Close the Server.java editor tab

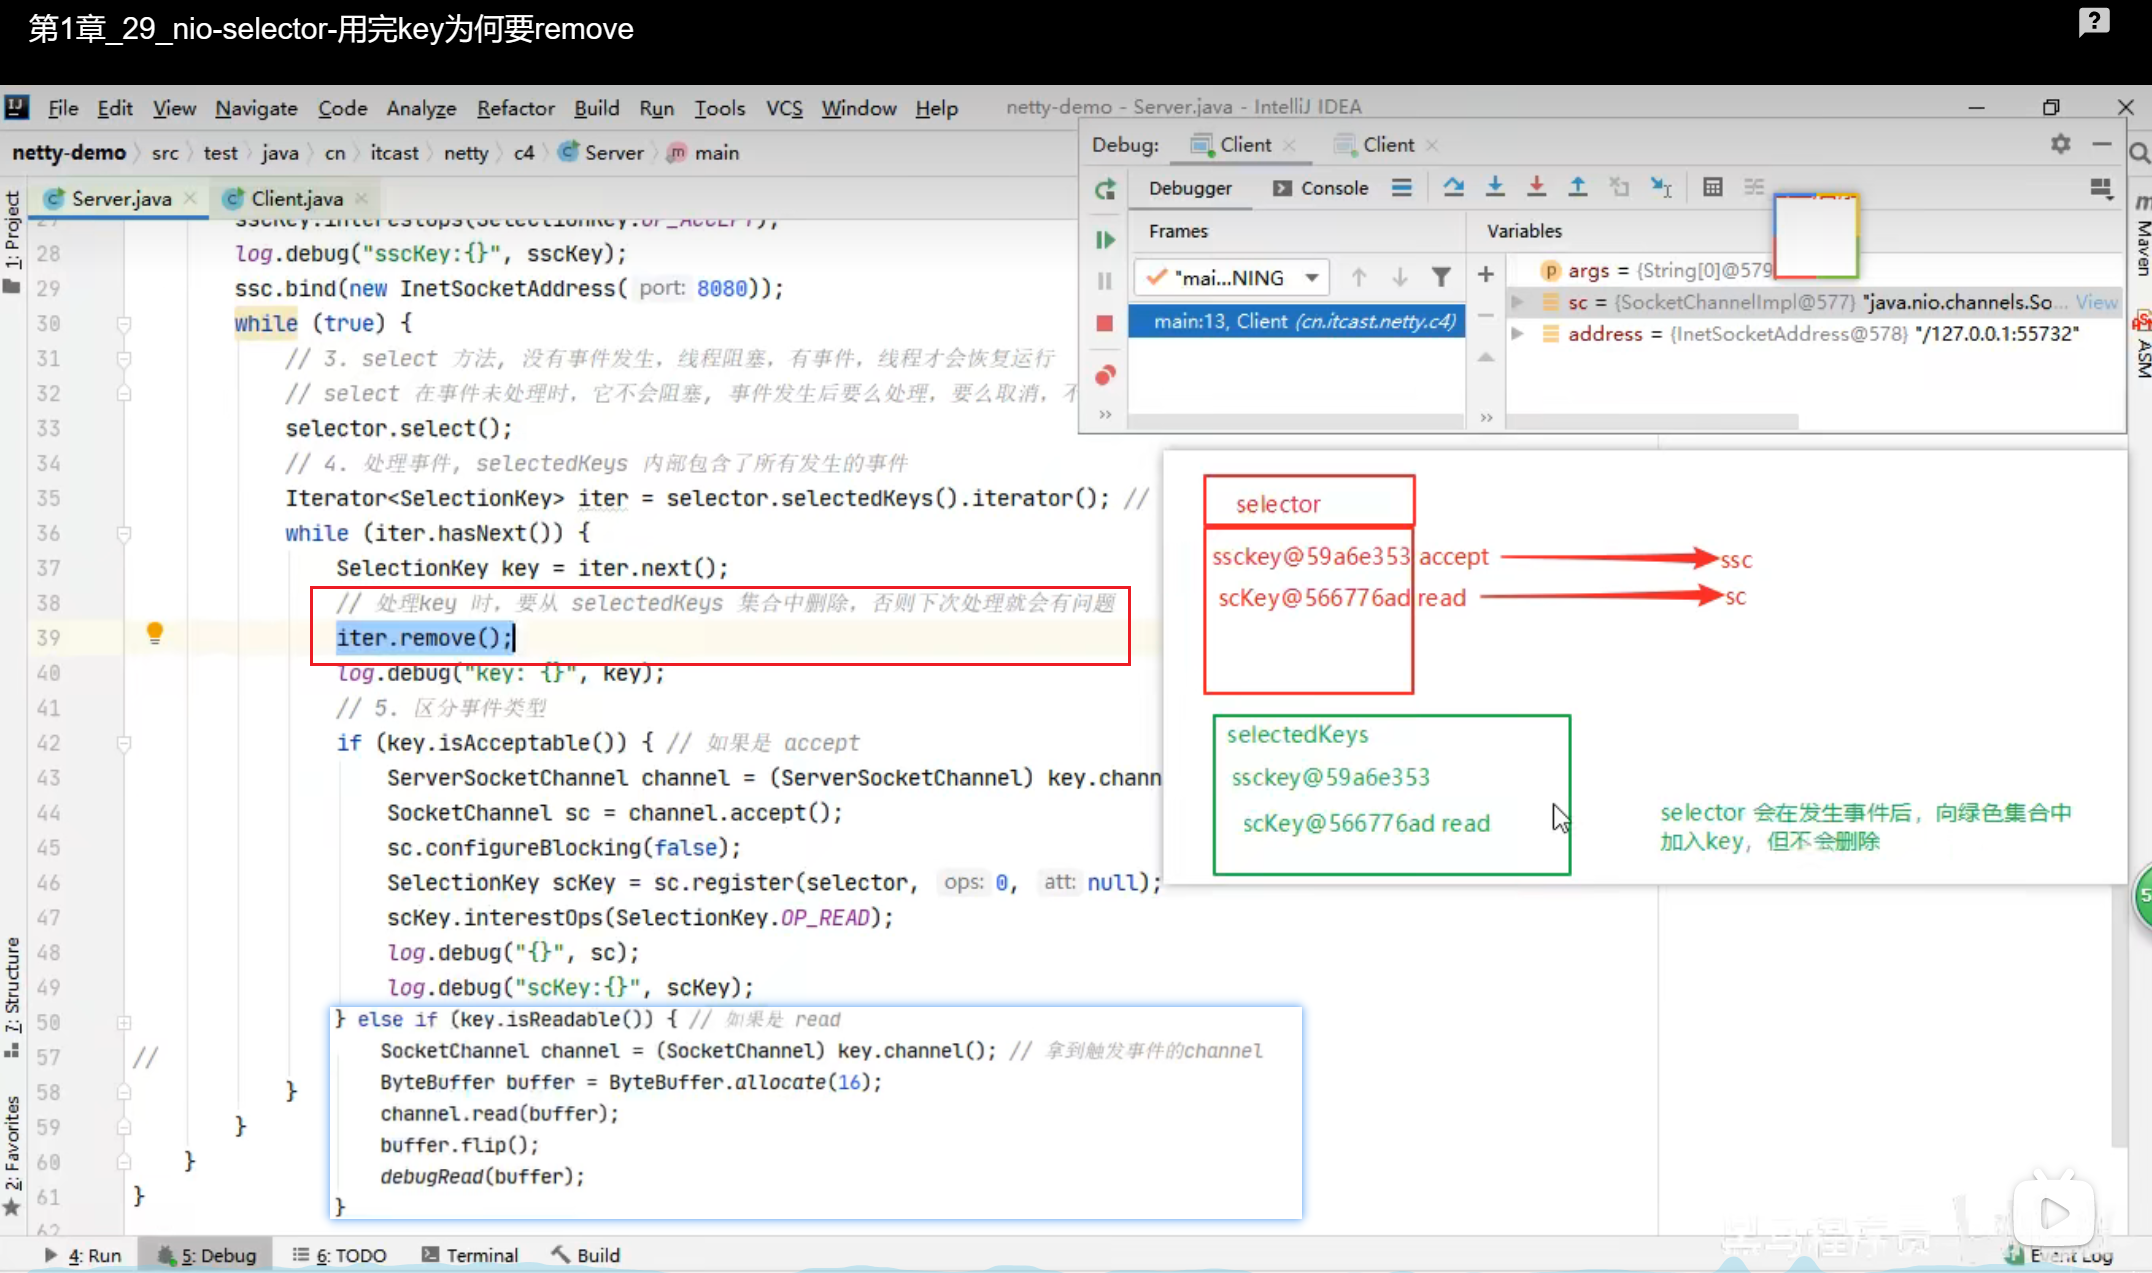point(190,198)
